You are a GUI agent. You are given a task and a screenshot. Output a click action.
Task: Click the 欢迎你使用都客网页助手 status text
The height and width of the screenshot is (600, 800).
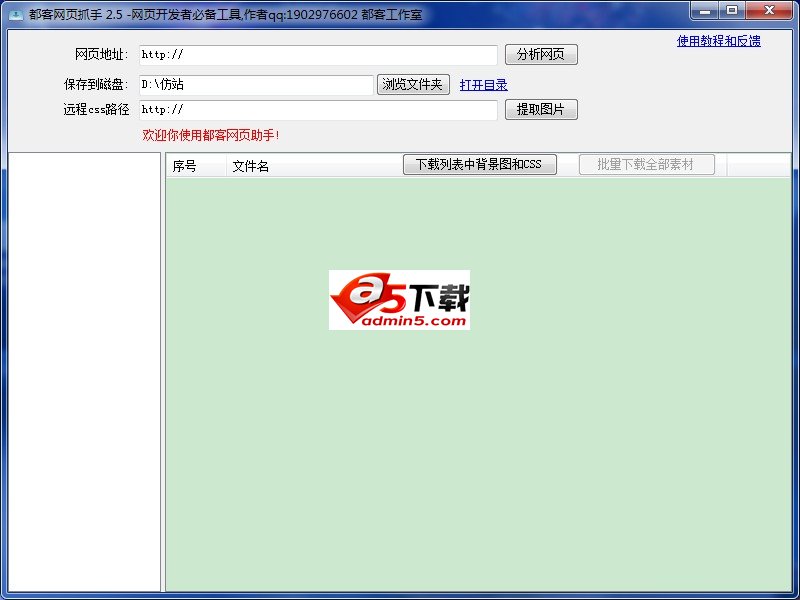(211, 135)
